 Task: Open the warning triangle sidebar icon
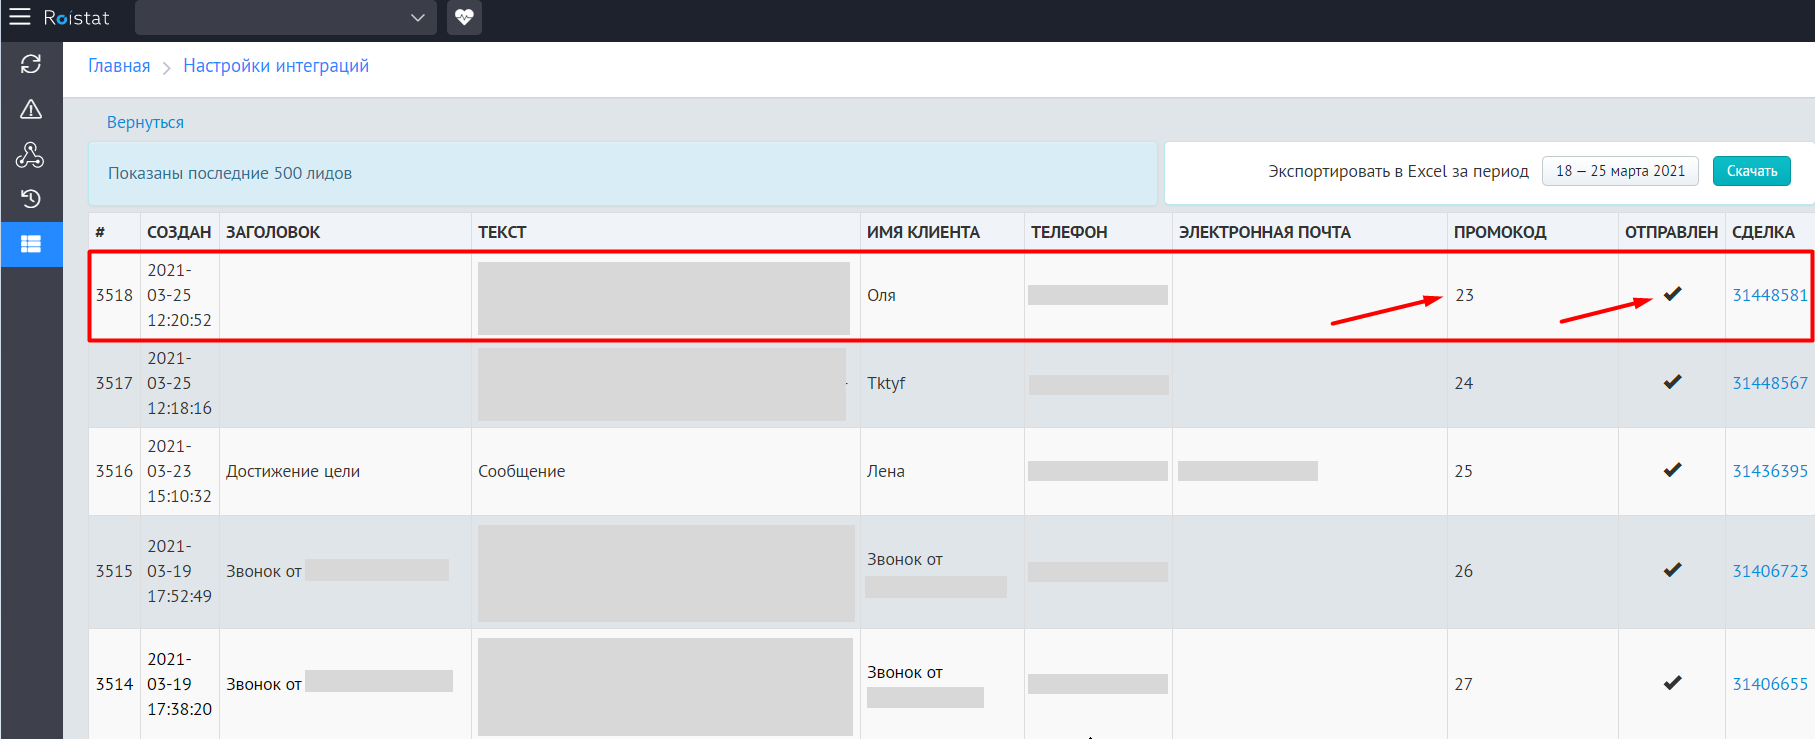(x=31, y=109)
